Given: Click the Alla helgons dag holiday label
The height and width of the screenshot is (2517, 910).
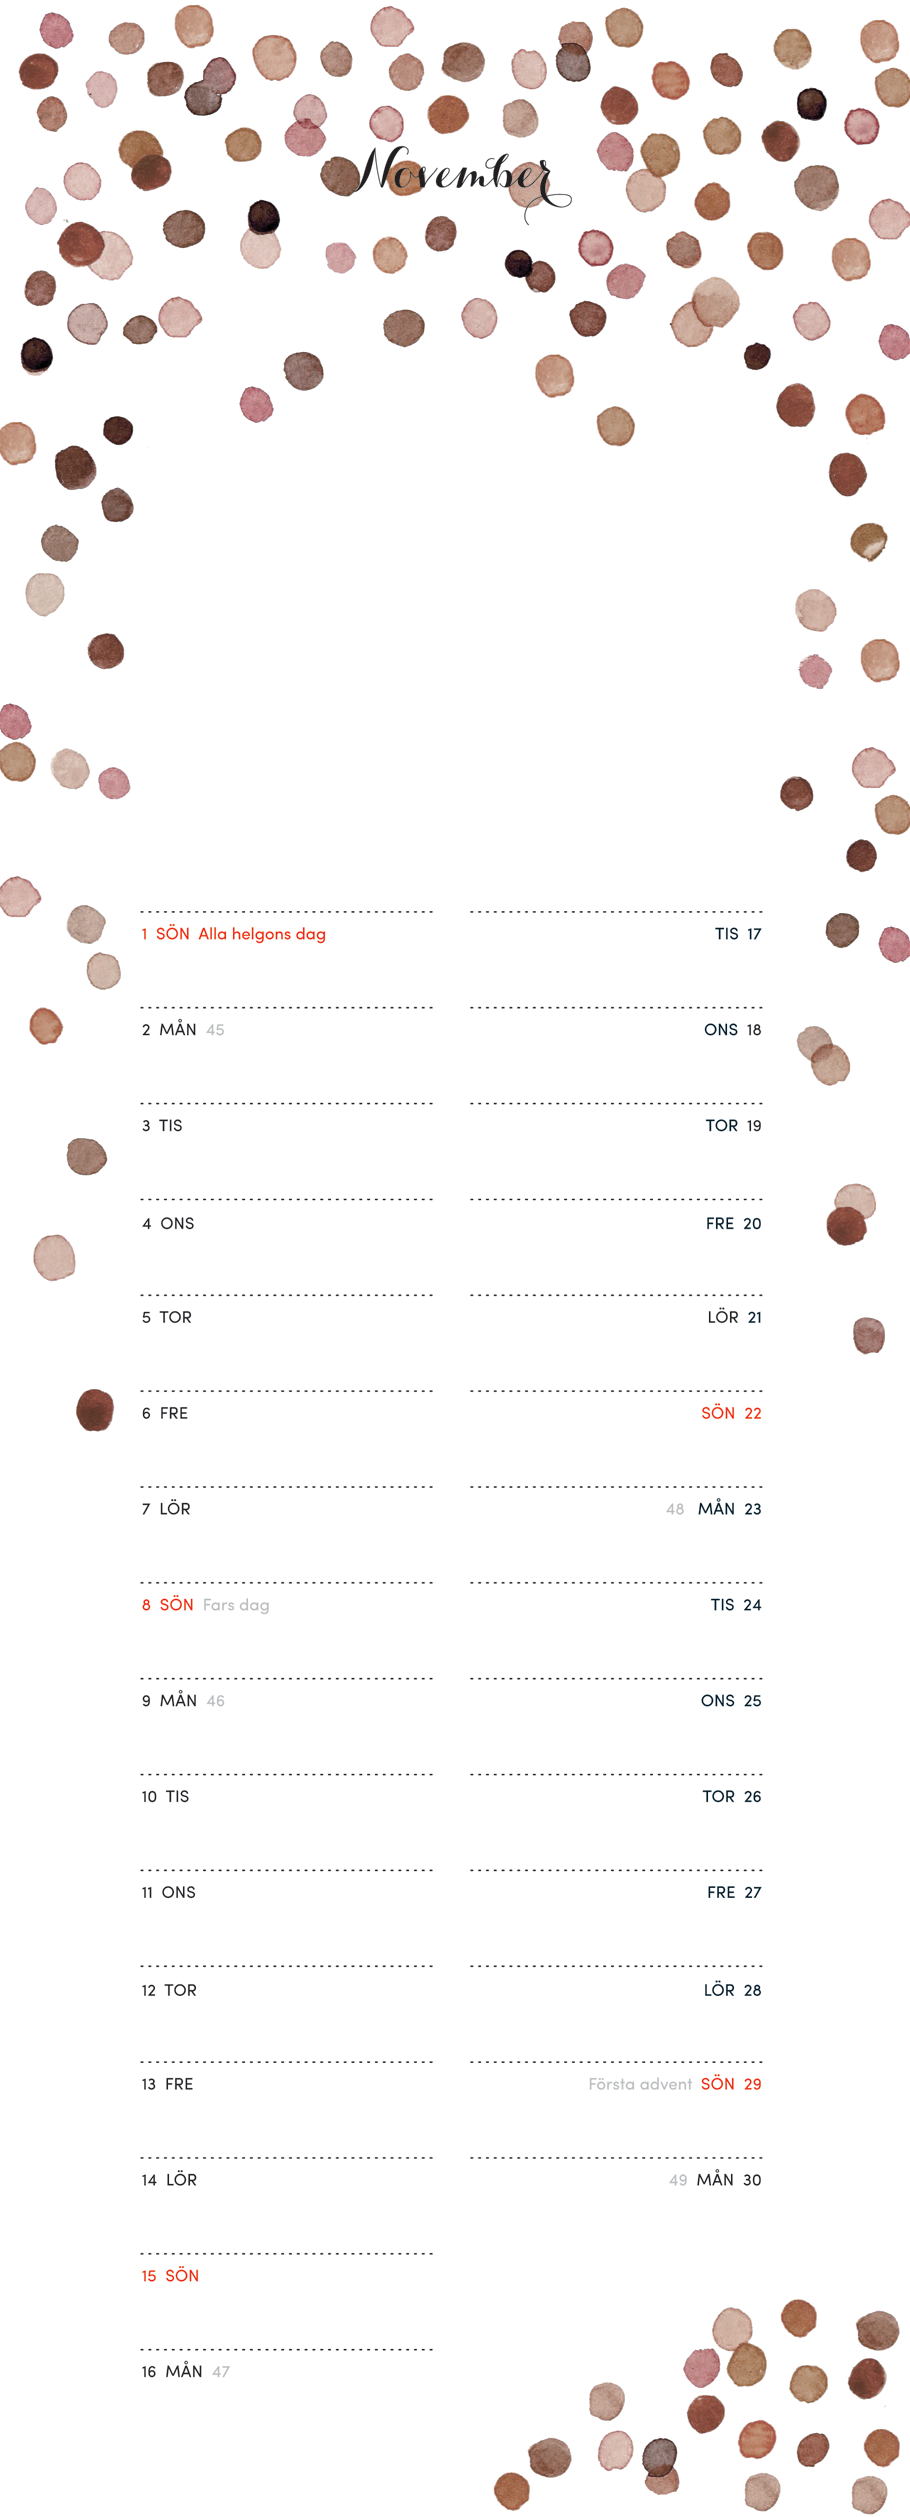Looking at the screenshot, I should point(262,934).
